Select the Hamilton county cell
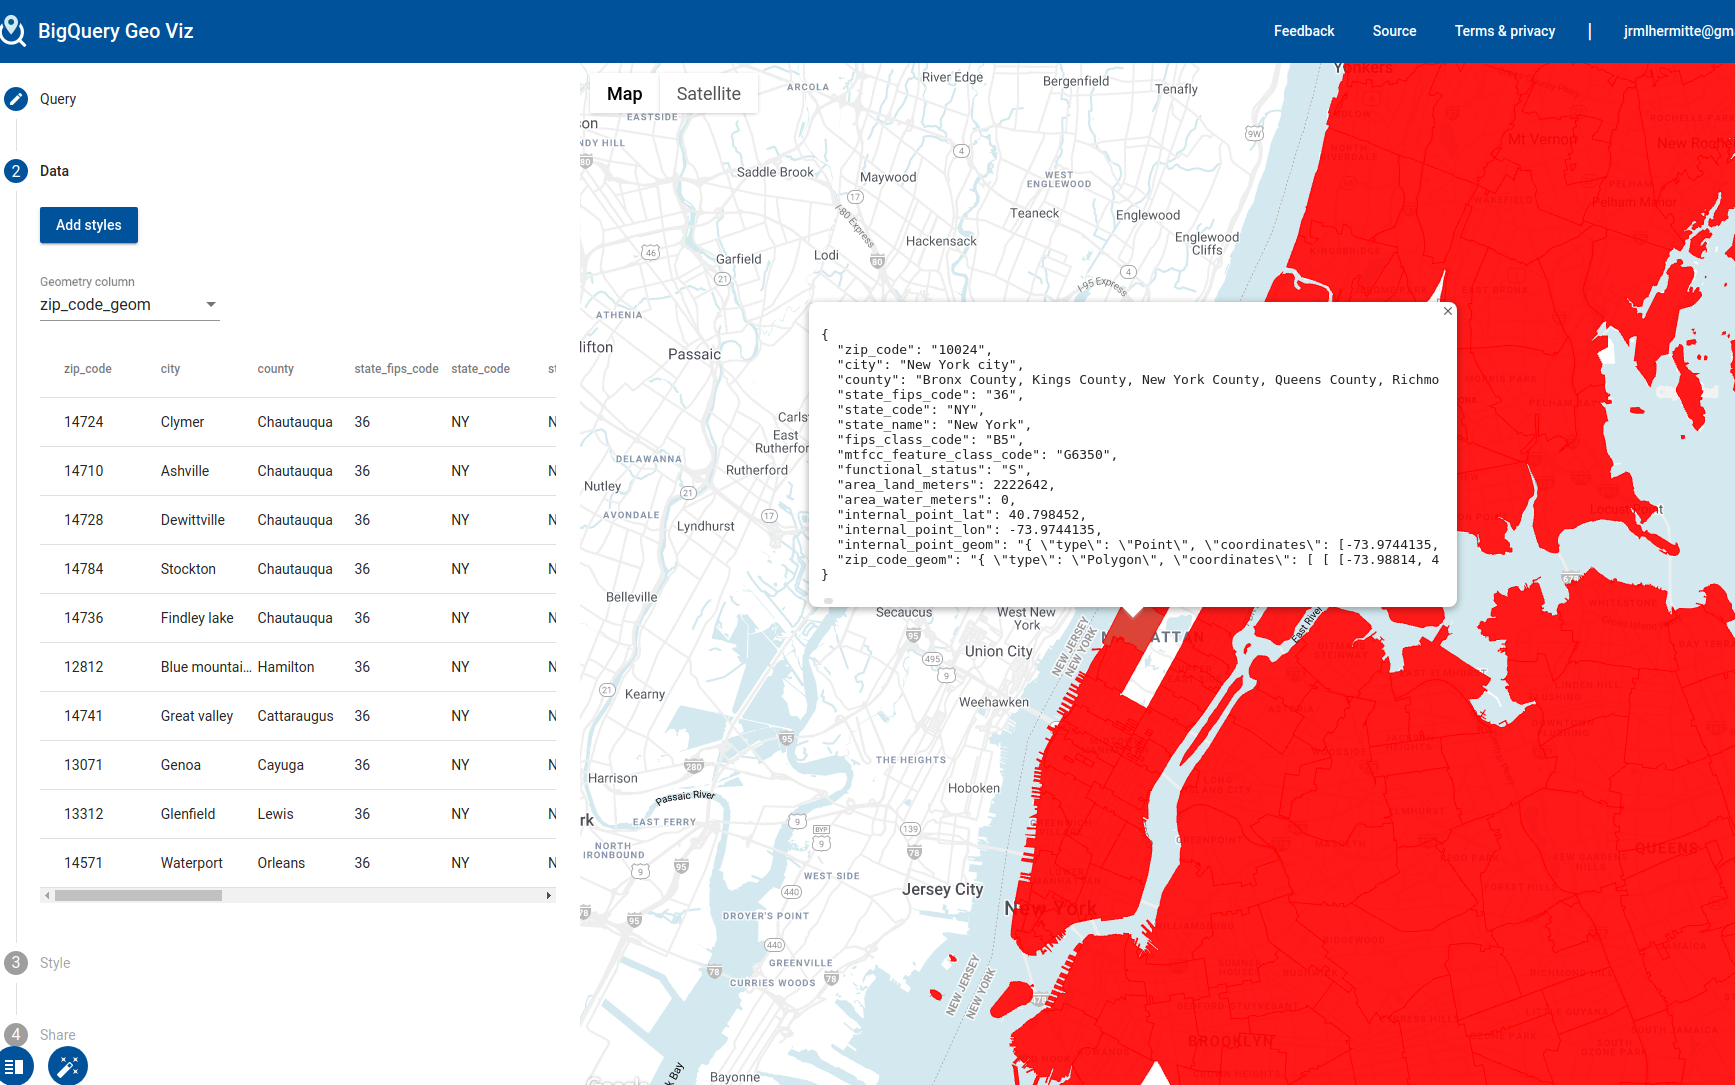1735x1085 pixels. point(286,667)
